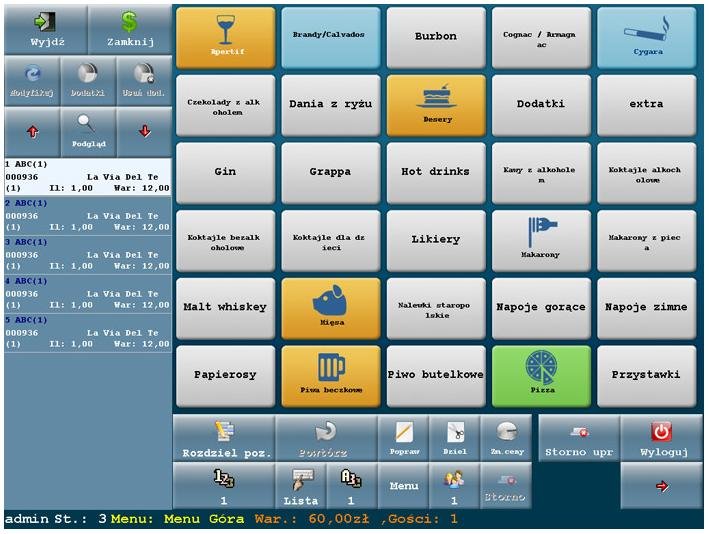Select the Aperitif glass tile
This screenshot has width=709, height=534.
click(225, 37)
